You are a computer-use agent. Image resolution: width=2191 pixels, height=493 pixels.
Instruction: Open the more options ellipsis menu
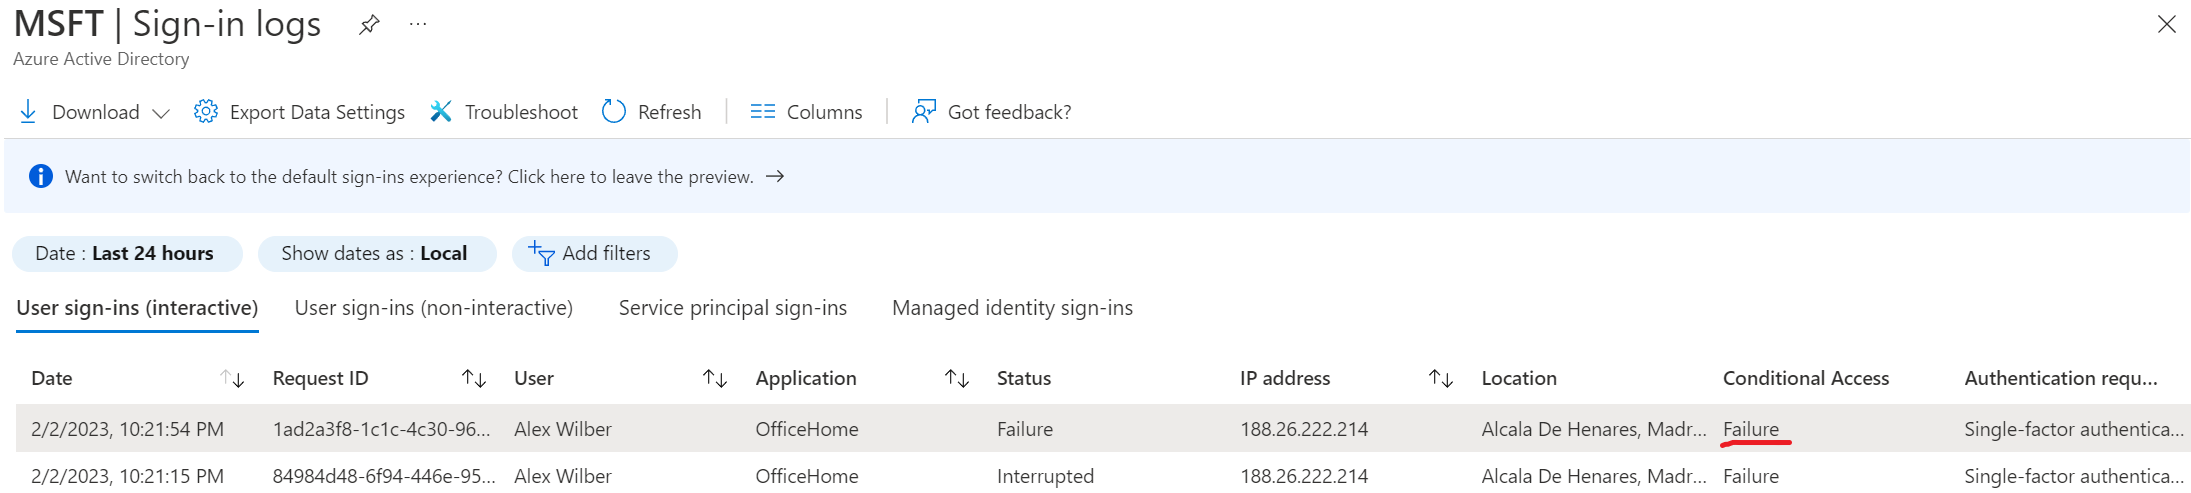pyautogui.click(x=418, y=25)
